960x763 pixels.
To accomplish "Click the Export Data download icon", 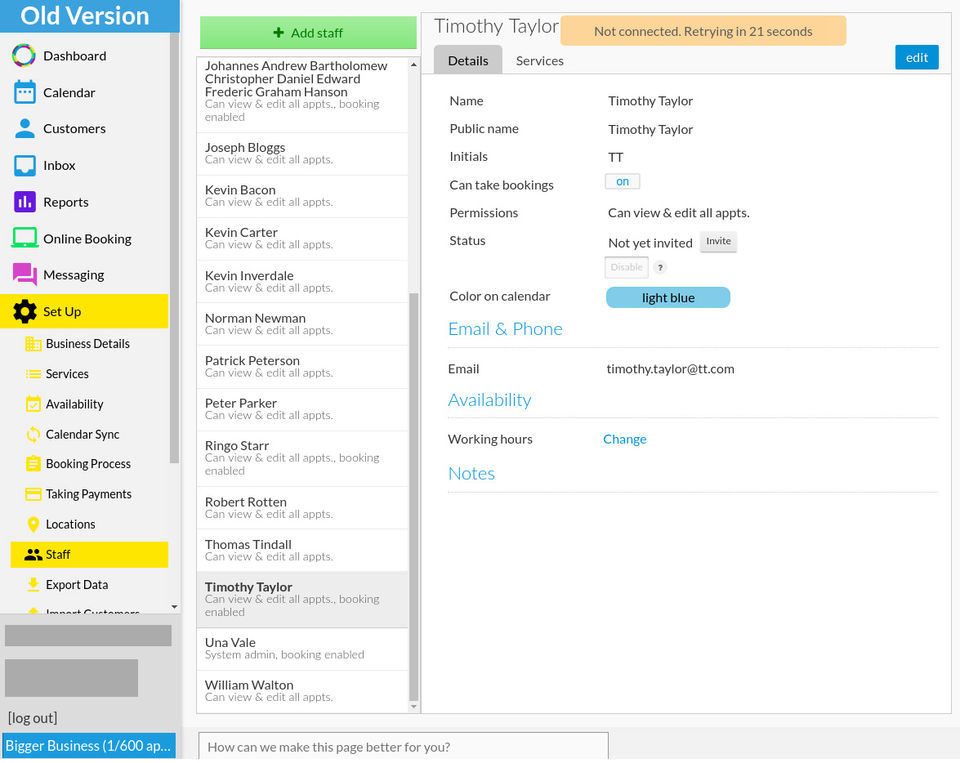I will tap(33, 585).
